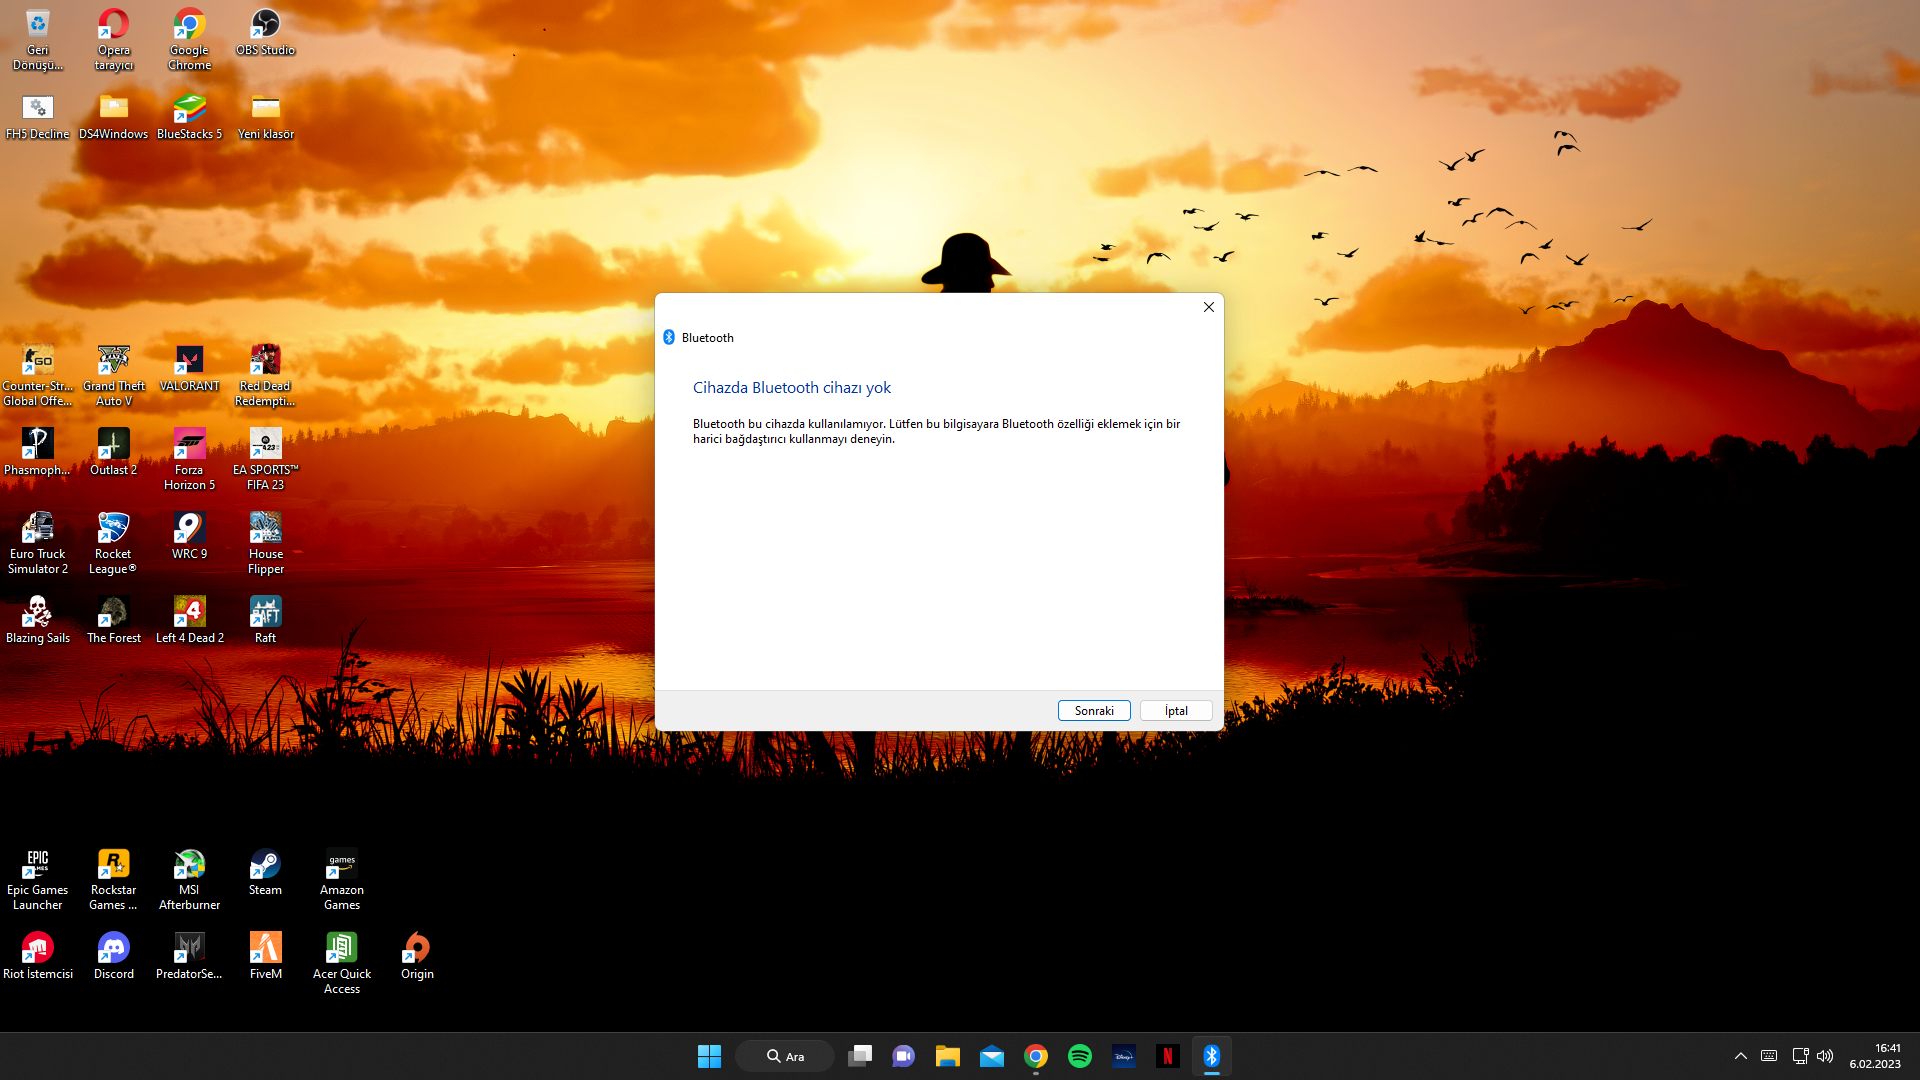Image resolution: width=1920 pixels, height=1080 pixels.
Task: Click the clock and date display
Action: point(1875,1056)
